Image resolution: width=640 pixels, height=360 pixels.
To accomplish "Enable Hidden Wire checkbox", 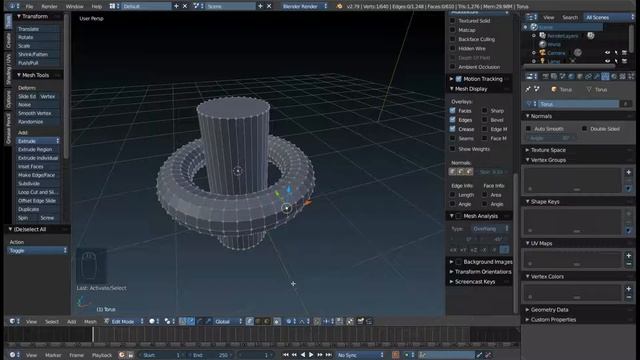I will pos(452,48).
